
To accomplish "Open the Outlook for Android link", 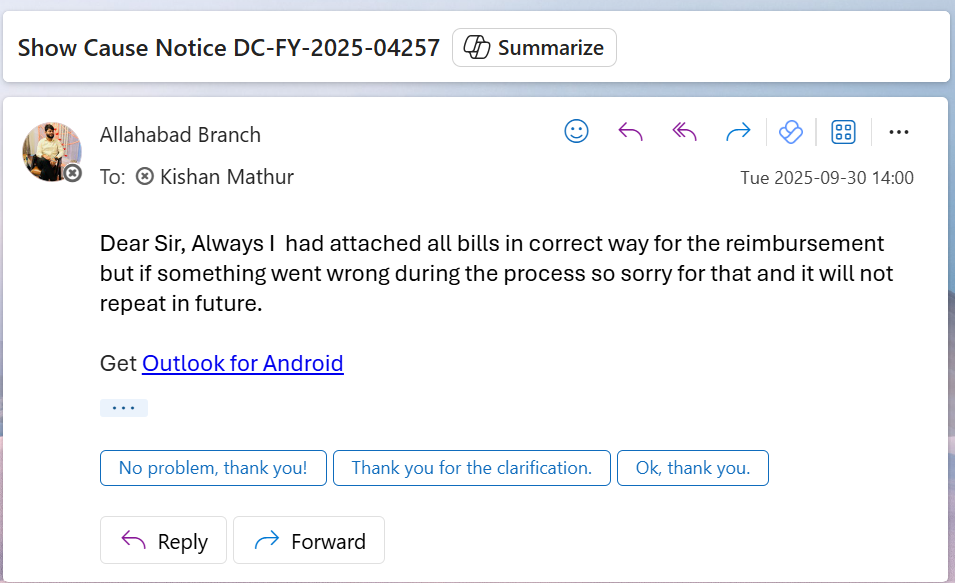I will [x=243, y=363].
